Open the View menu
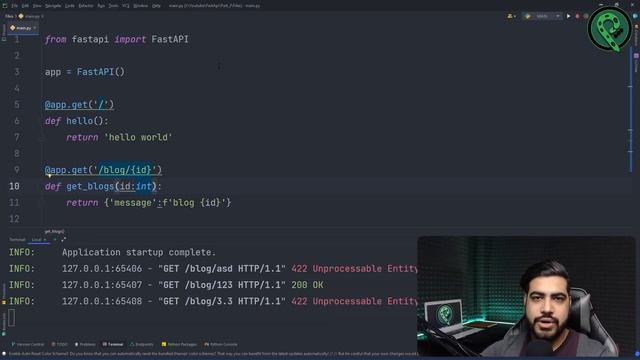The image size is (640, 360). coord(37,6)
